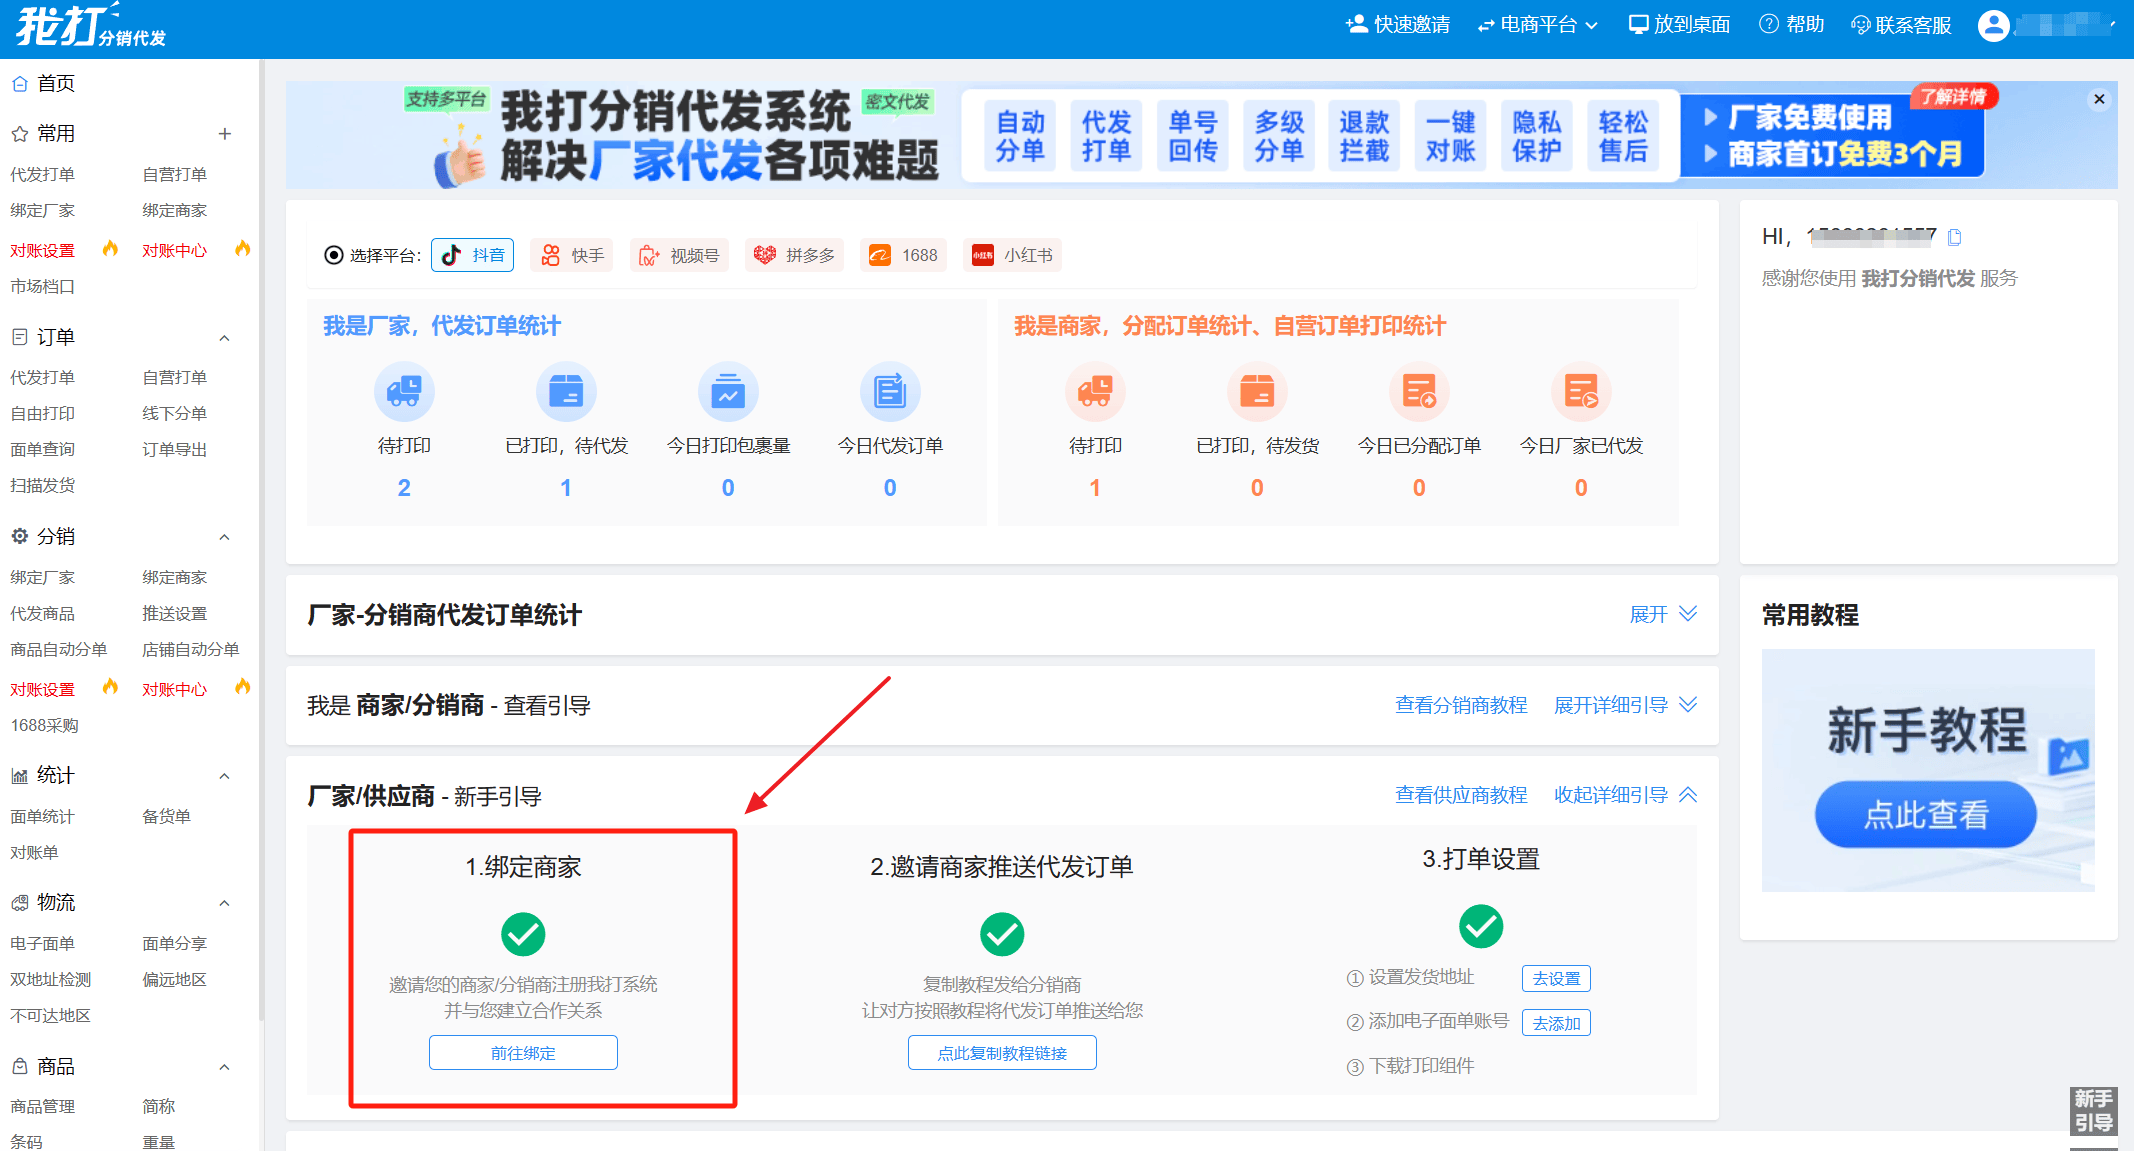Image resolution: width=2134 pixels, height=1151 pixels.
Task: Open 代发打单 under 常用
Action: pyautogui.click(x=43, y=174)
